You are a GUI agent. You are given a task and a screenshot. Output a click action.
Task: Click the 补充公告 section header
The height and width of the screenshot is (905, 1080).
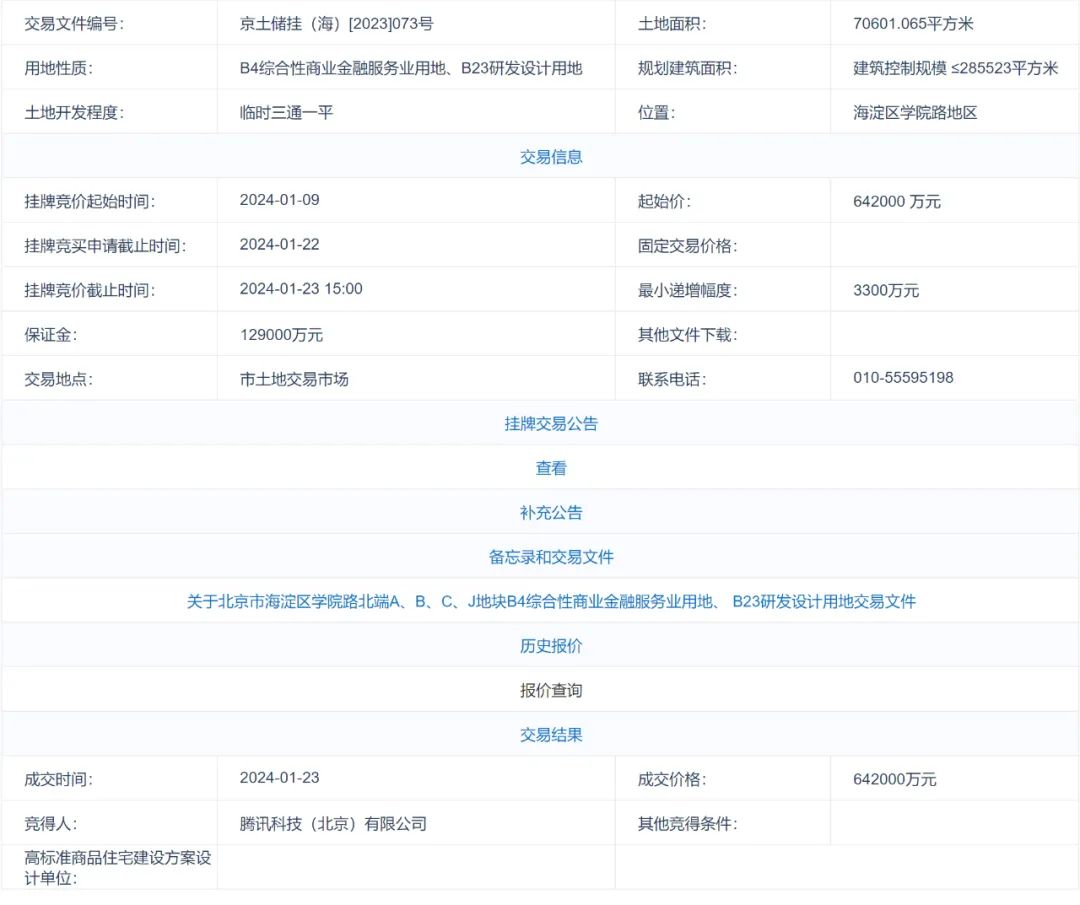(x=551, y=512)
